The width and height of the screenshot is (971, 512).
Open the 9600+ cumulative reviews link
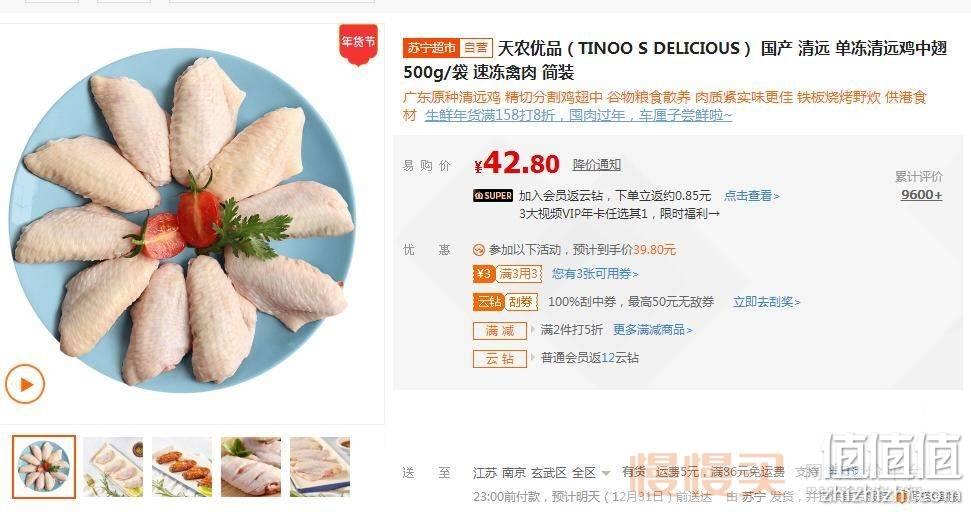coord(921,194)
